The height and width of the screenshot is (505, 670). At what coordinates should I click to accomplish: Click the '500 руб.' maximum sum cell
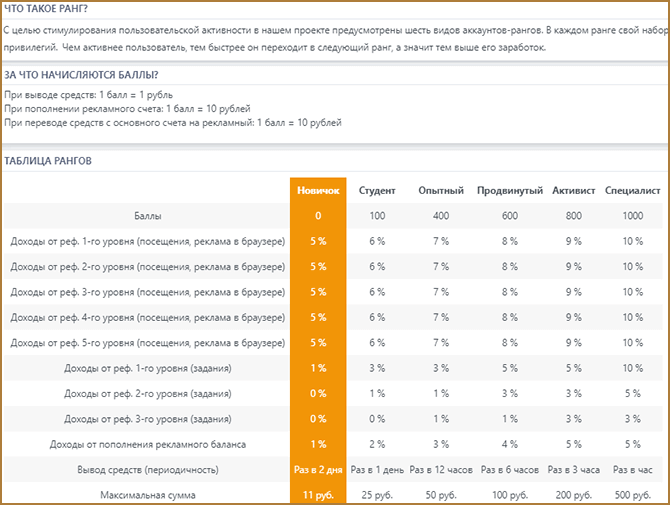point(632,495)
